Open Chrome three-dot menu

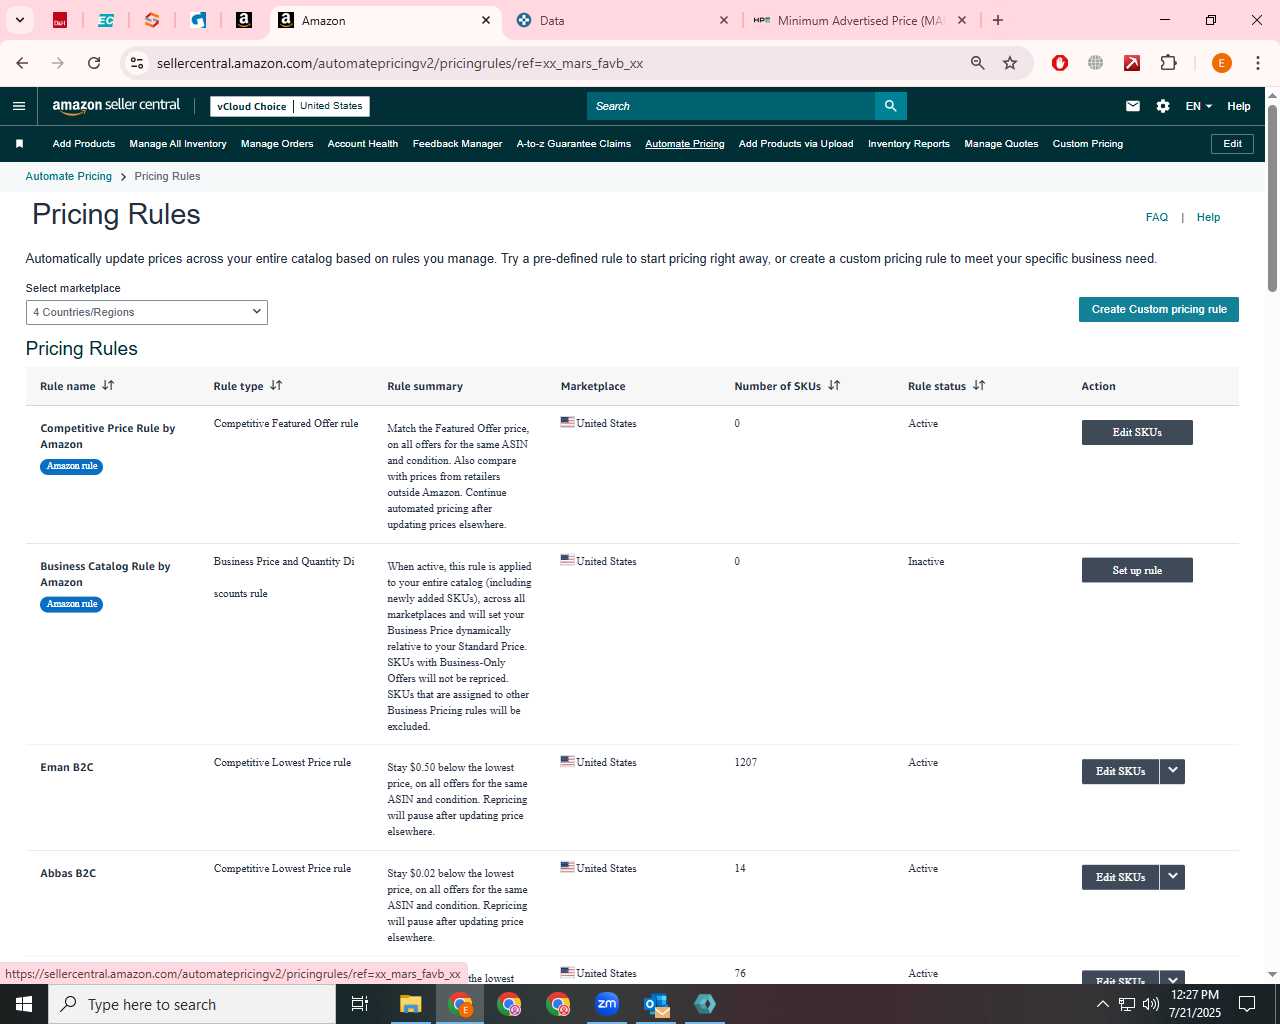click(x=1257, y=63)
